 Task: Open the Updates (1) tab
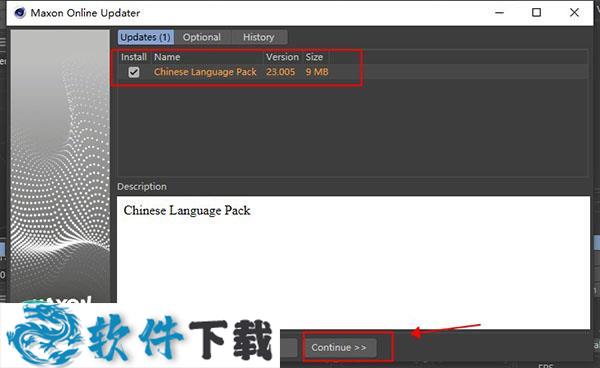click(145, 37)
